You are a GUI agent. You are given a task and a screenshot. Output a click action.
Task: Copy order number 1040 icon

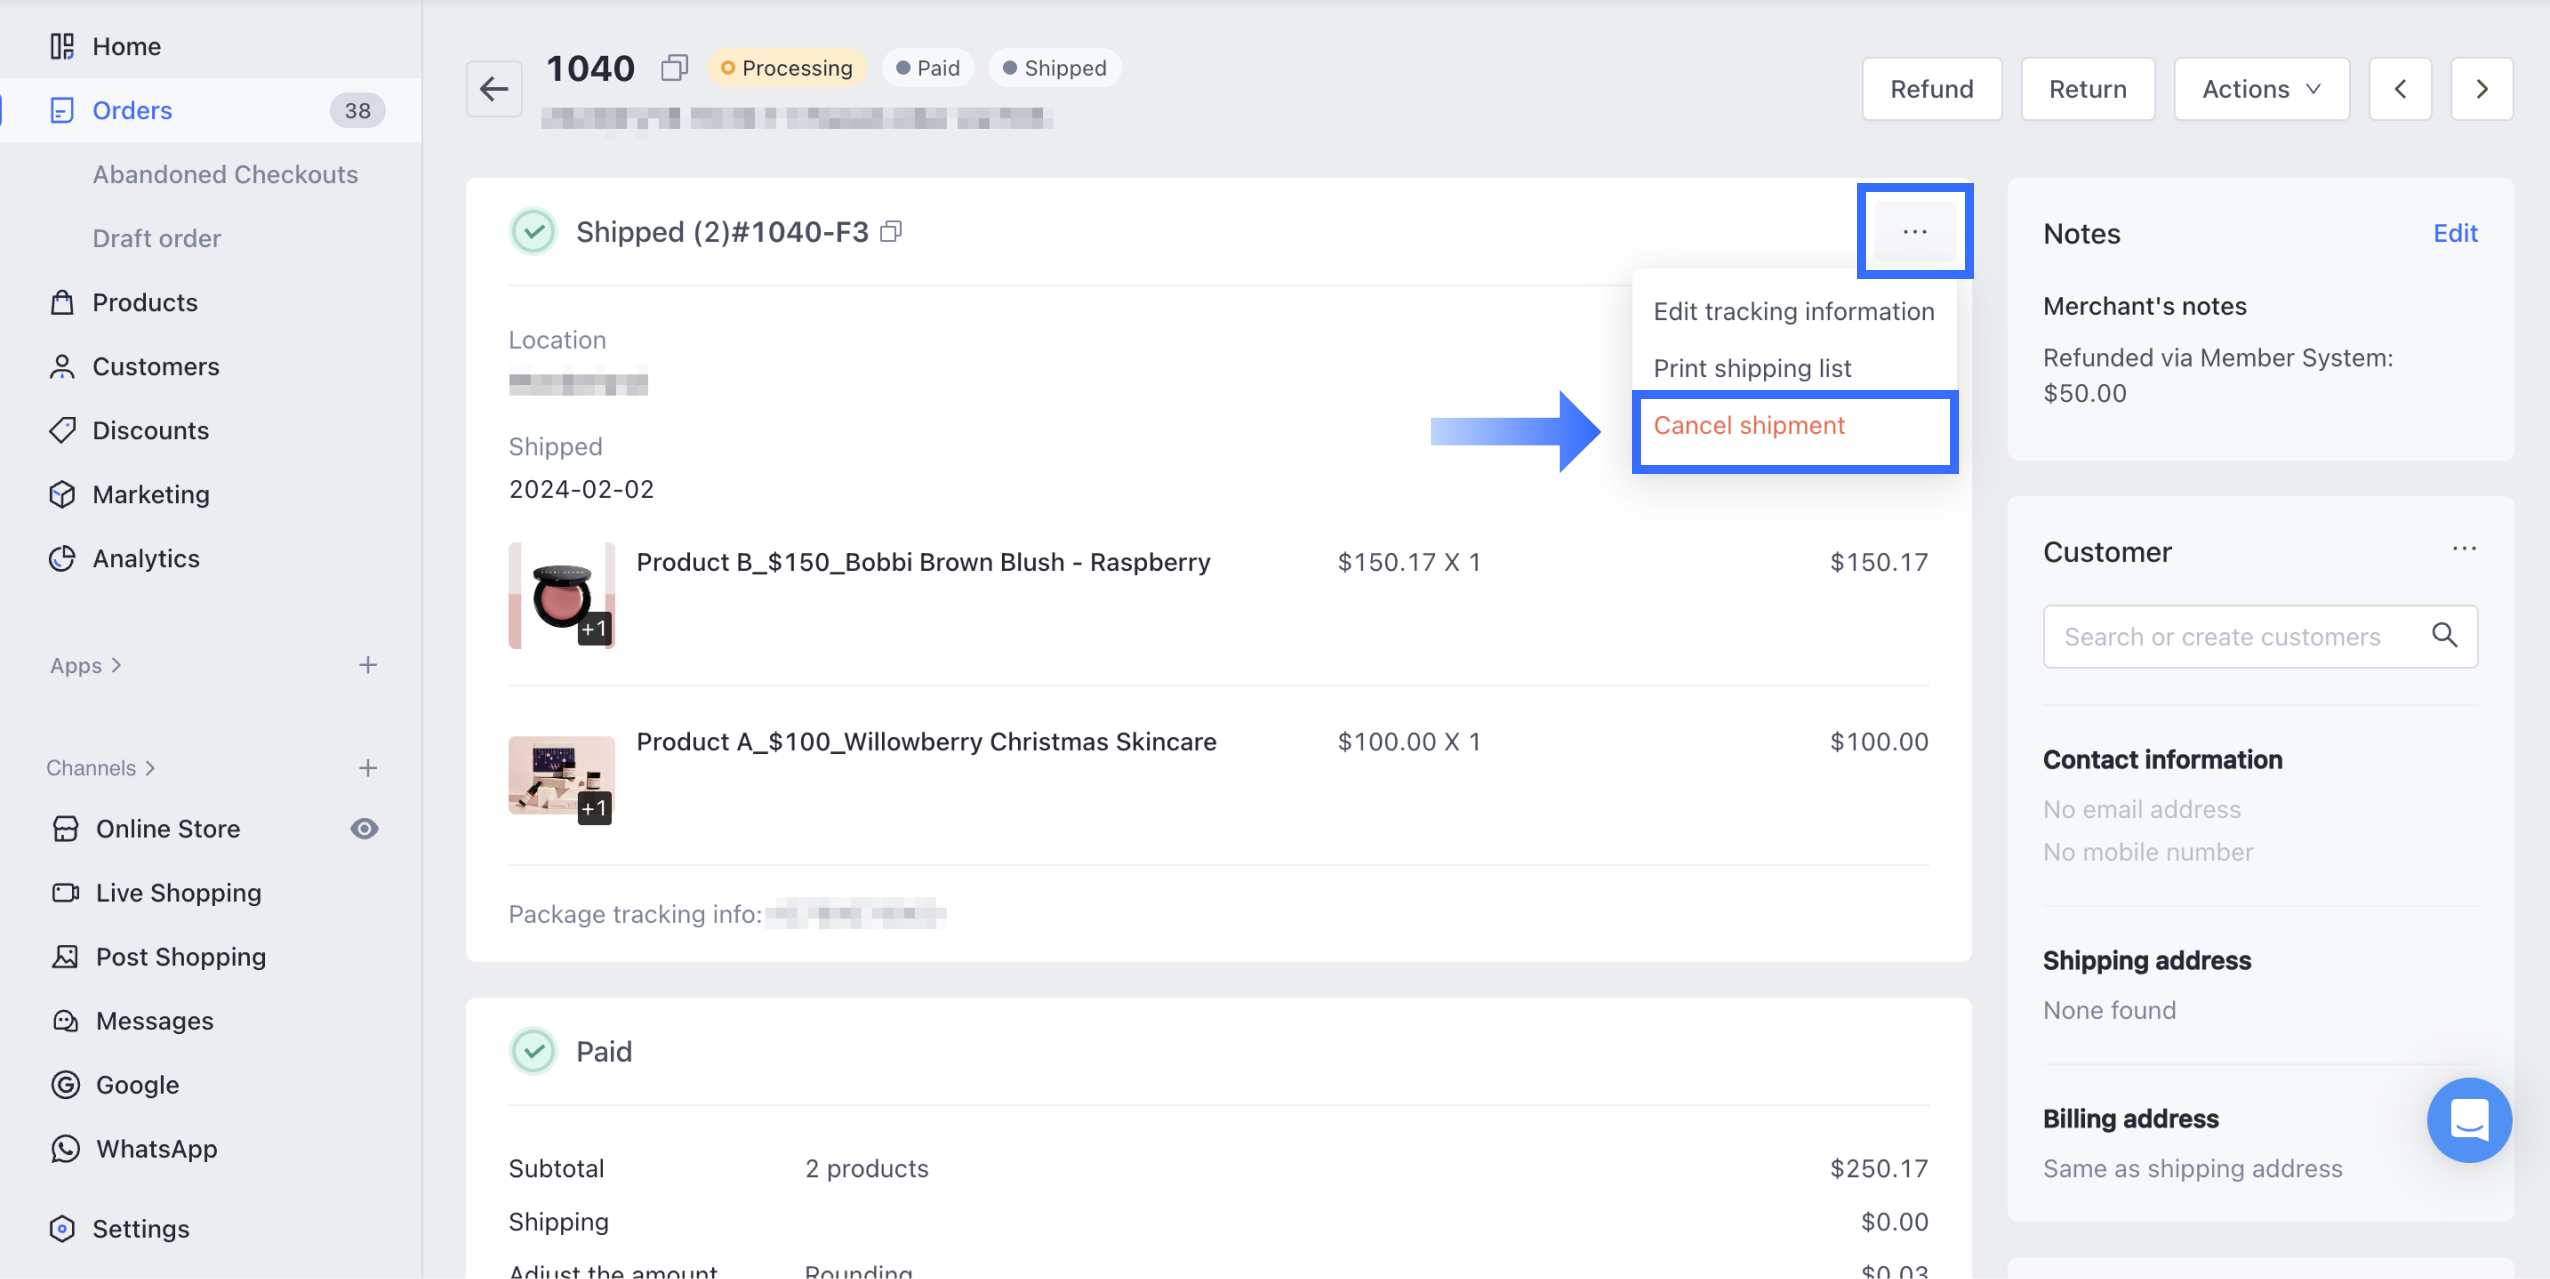click(674, 68)
